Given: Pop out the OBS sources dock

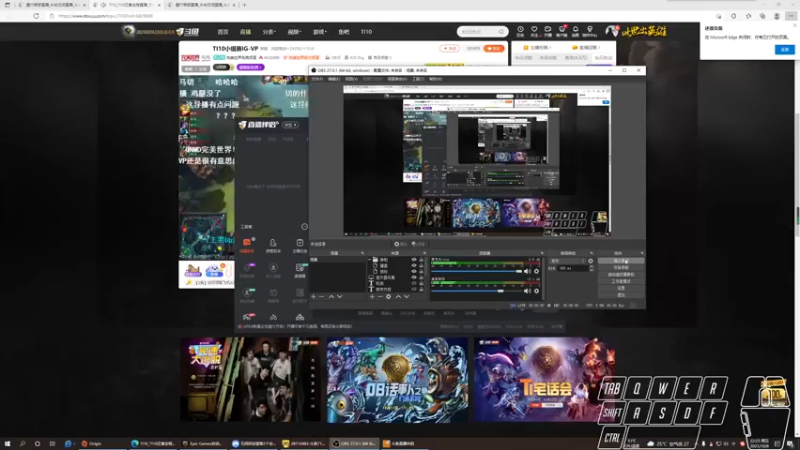Looking at the screenshot, I should pyautogui.click(x=424, y=253).
